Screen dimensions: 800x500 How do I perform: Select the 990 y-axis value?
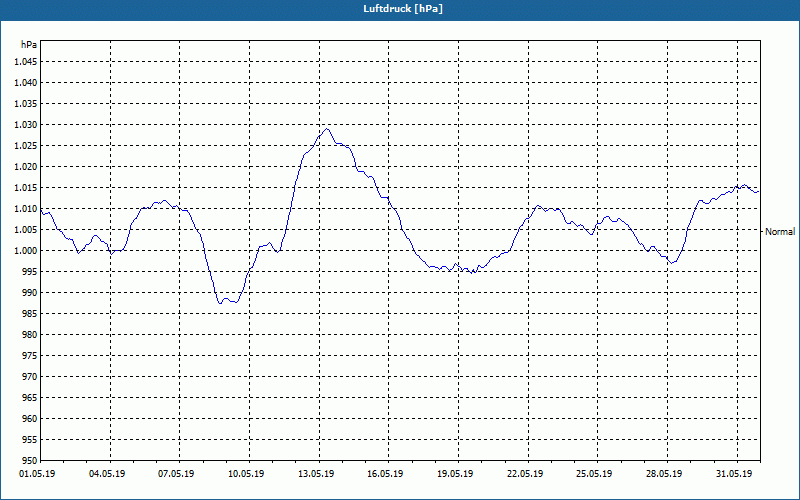tap(30, 293)
